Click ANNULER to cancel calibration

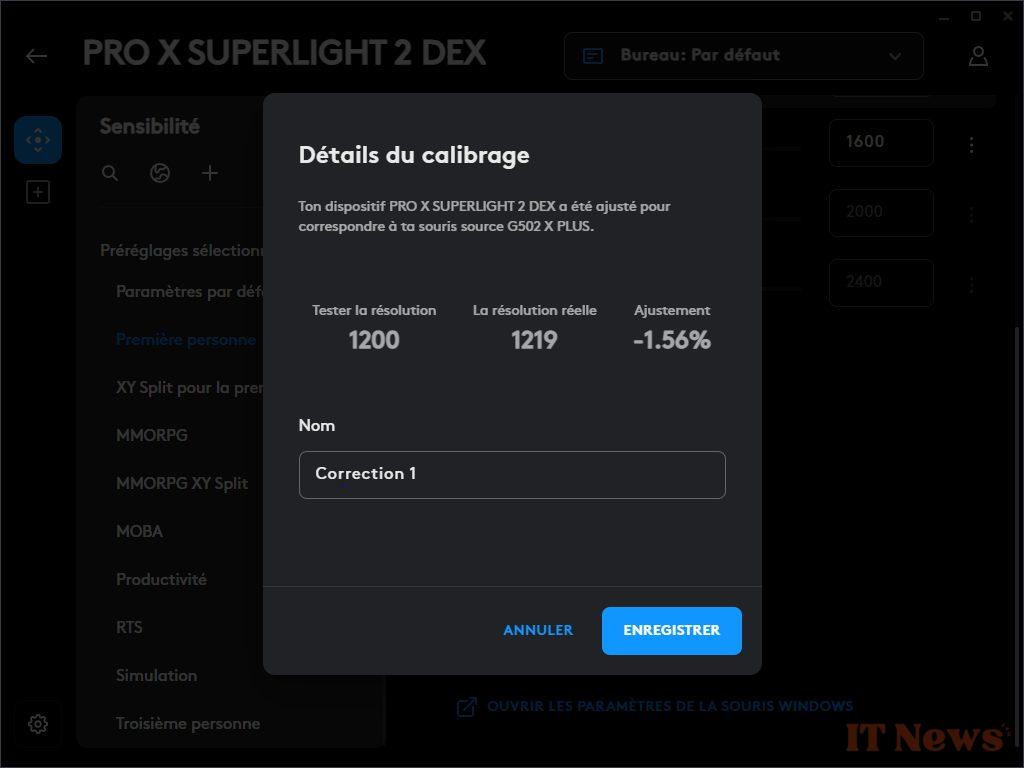pos(538,630)
